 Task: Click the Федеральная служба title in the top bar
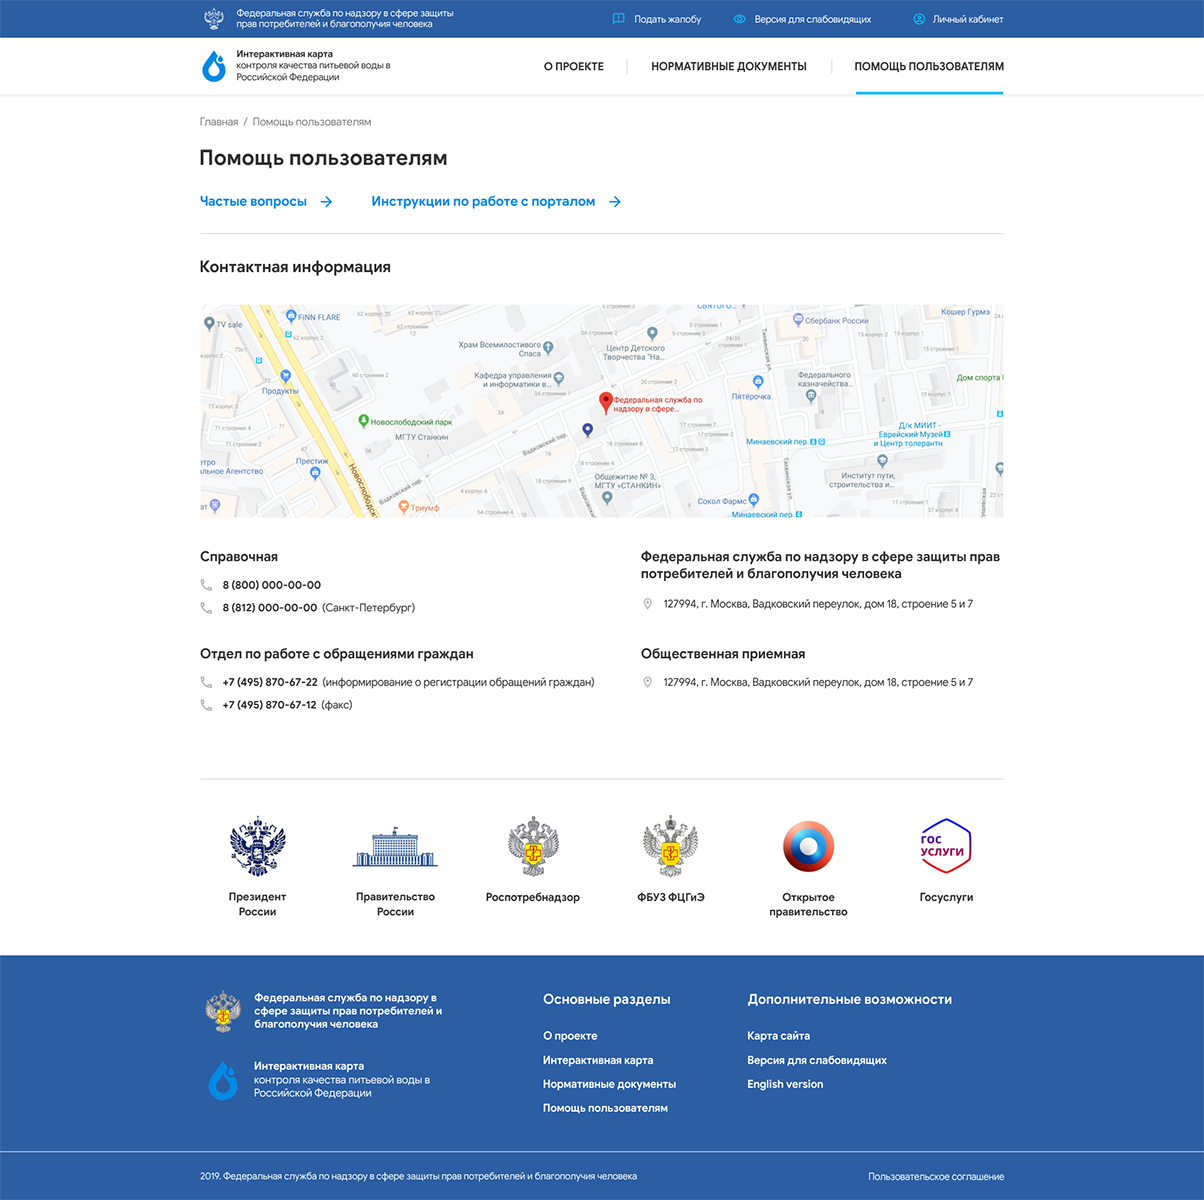click(x=345, y=19)
